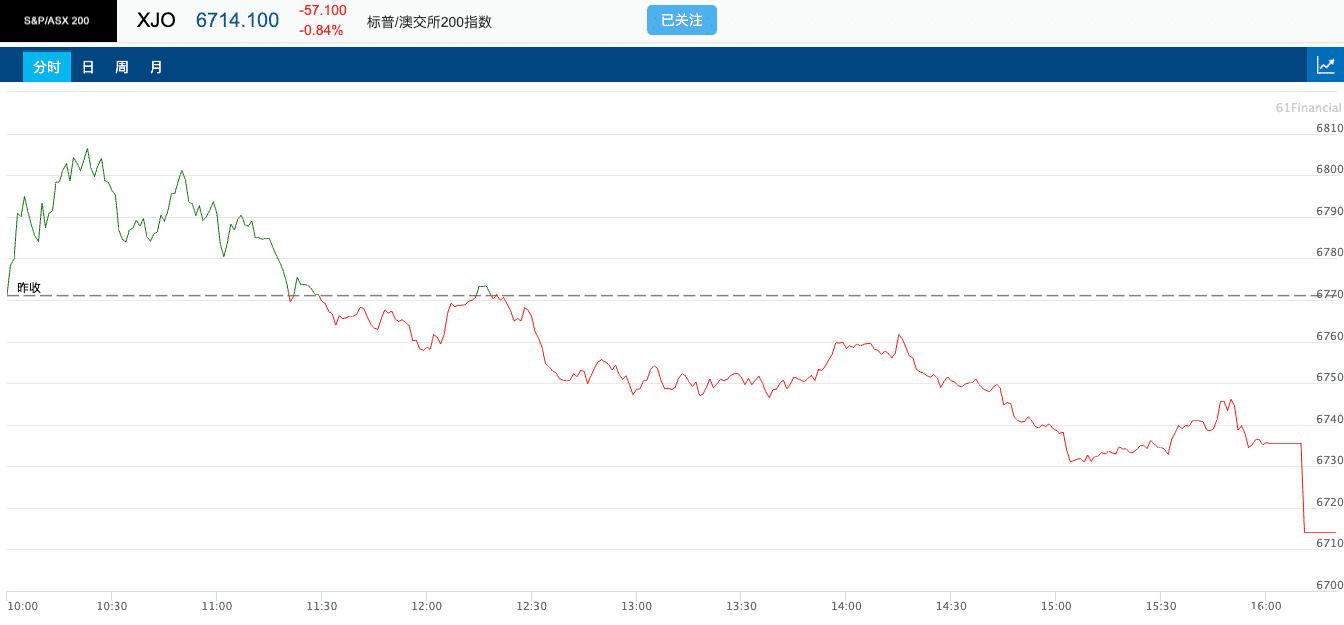The image size is (1344, 625).
Task: Click the 6700 y-axis label
Action: (1329, 585)
